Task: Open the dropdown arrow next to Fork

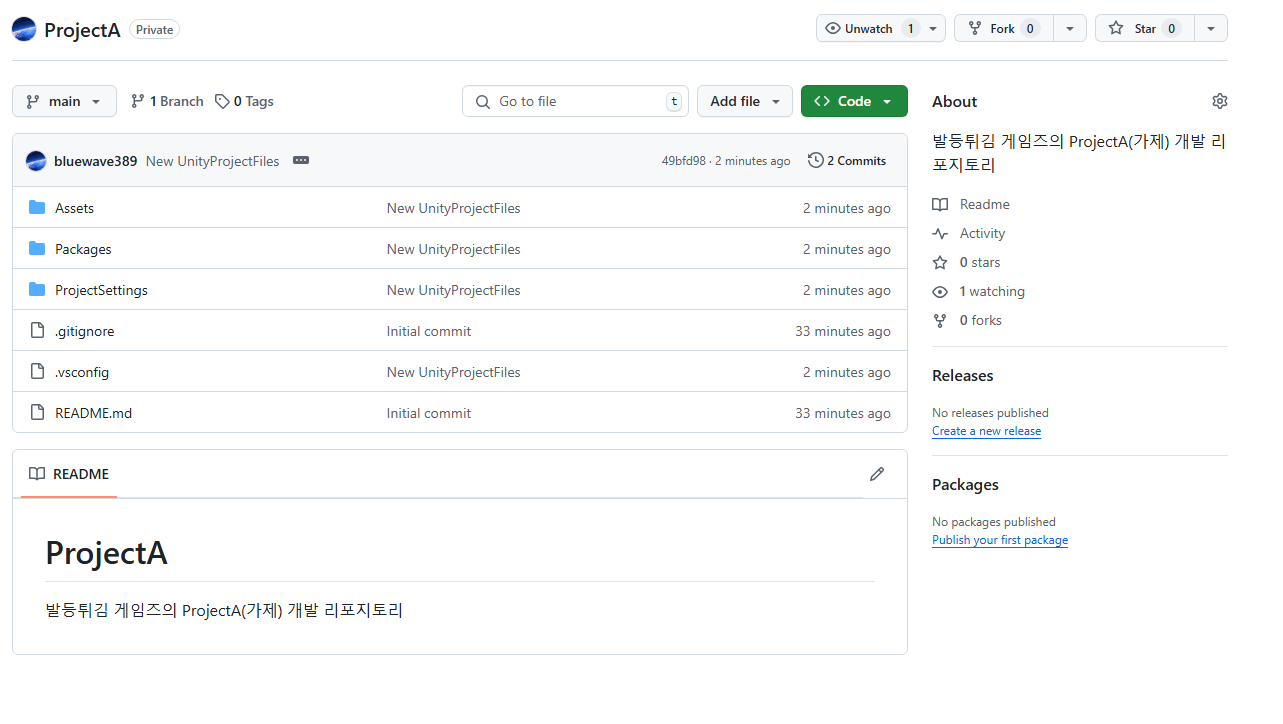Action: click(1070, 28)
